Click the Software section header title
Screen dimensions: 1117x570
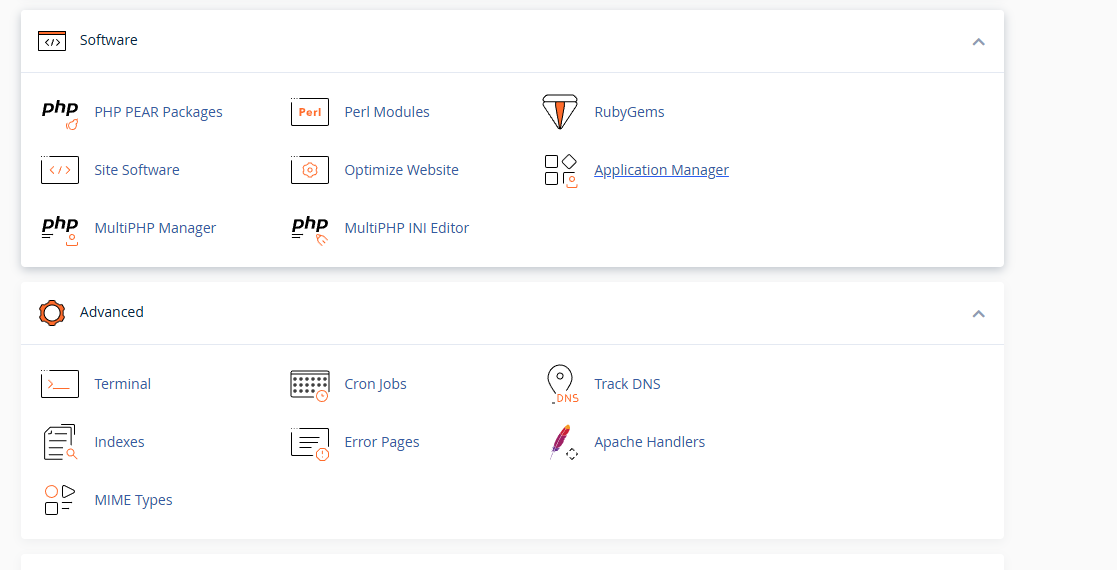coord(108,40)
